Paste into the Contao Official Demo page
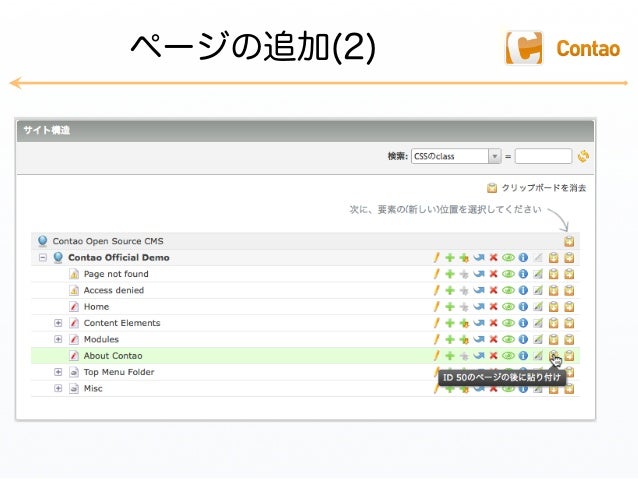 [569, 258]
